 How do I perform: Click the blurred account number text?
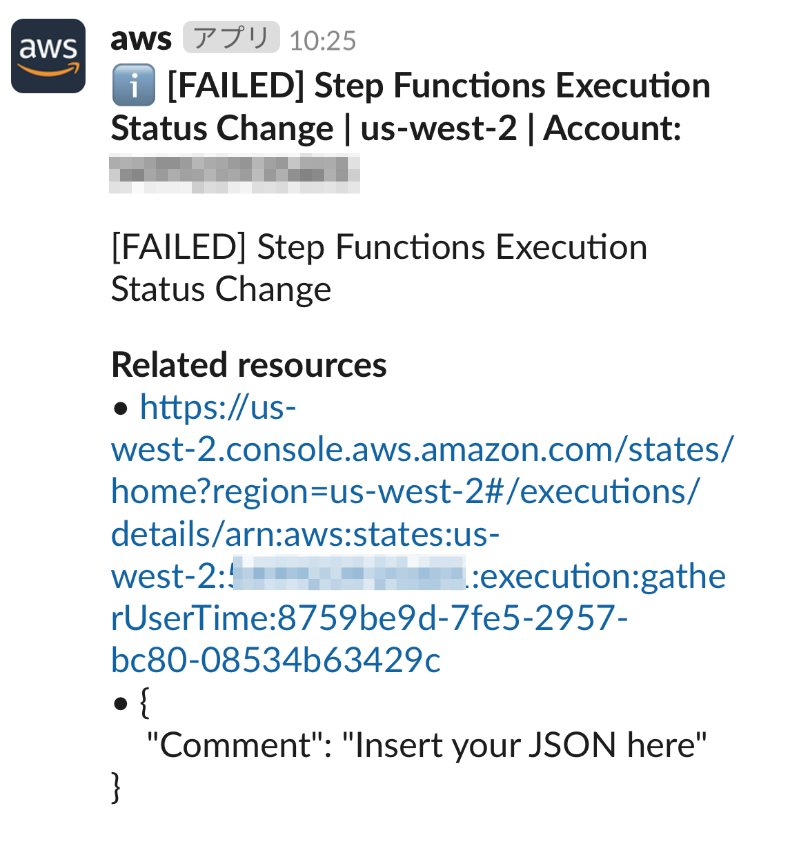234,173
